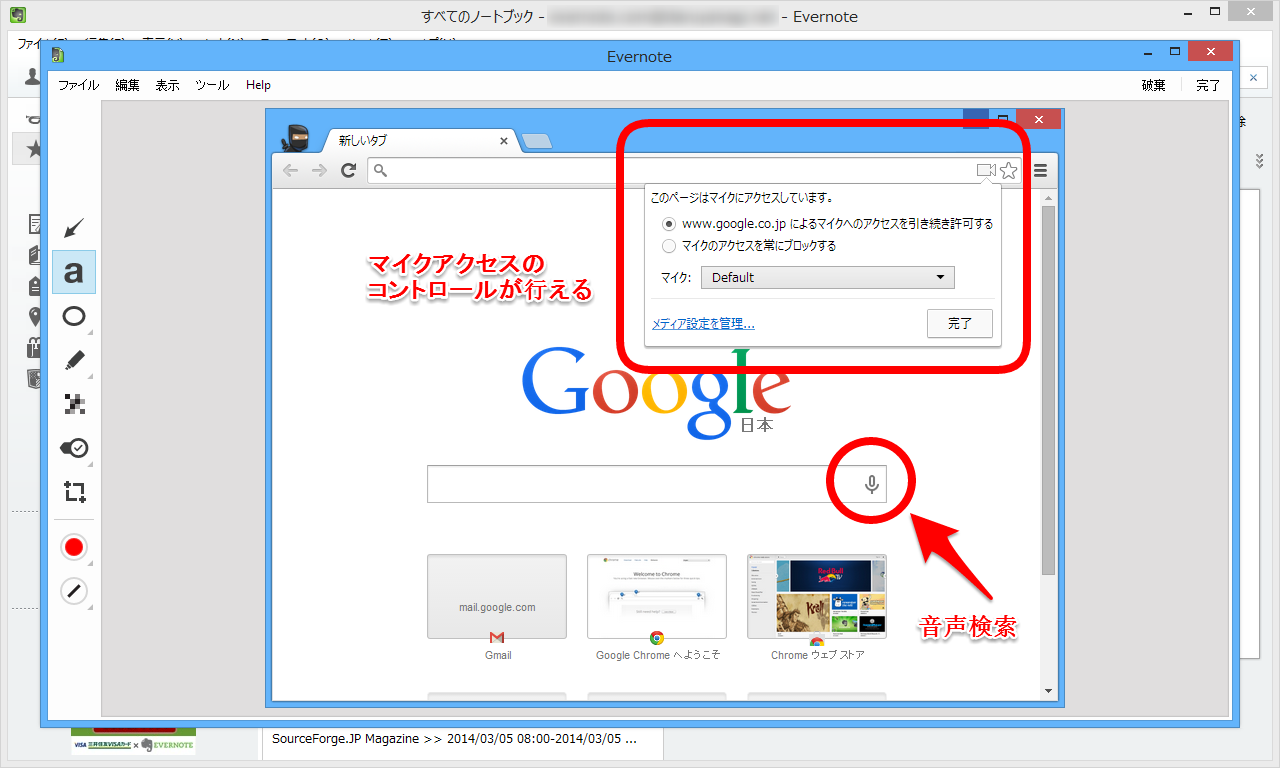Open the Chrome hamburger menu

coord(1039,170)
